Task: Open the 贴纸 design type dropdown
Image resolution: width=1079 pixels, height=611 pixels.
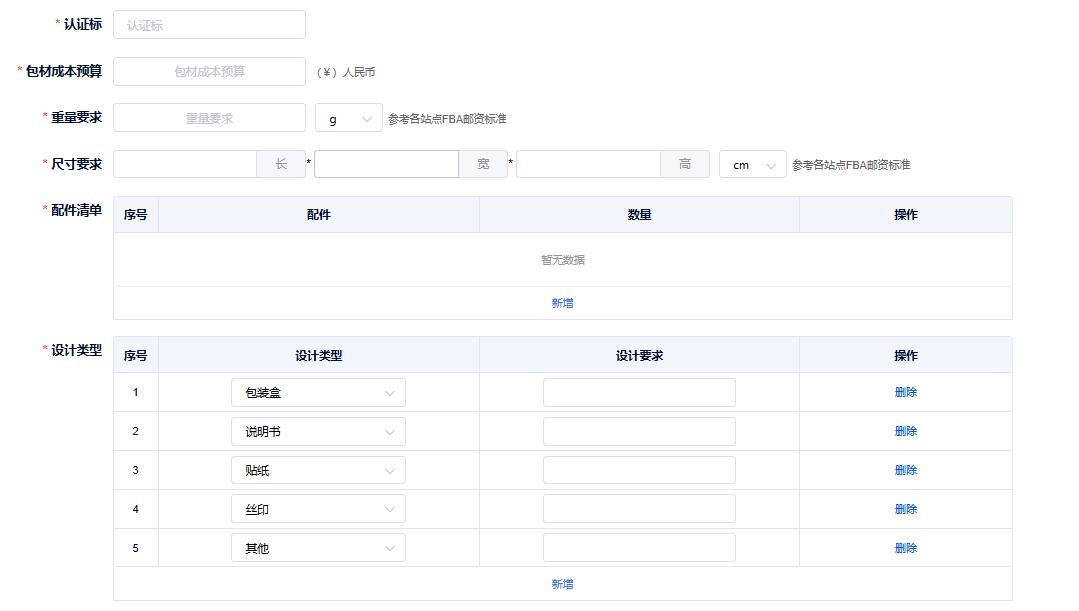Action: pyautogui.click(x=318, y=470)
